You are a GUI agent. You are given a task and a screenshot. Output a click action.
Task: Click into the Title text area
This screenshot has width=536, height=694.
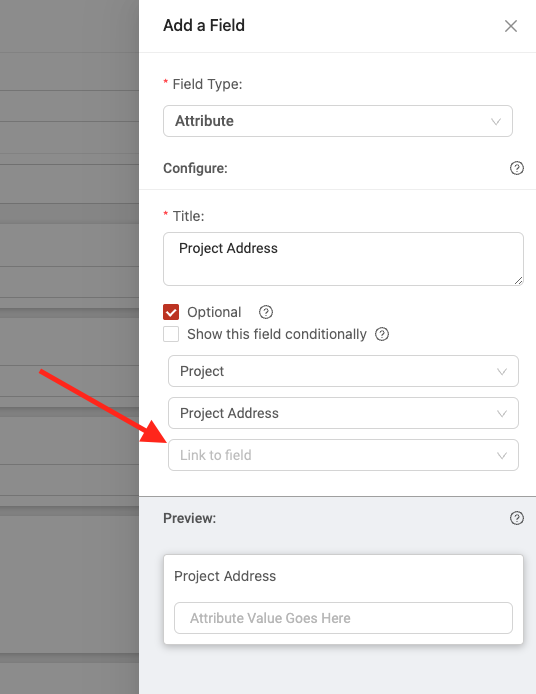pos(343,259)
